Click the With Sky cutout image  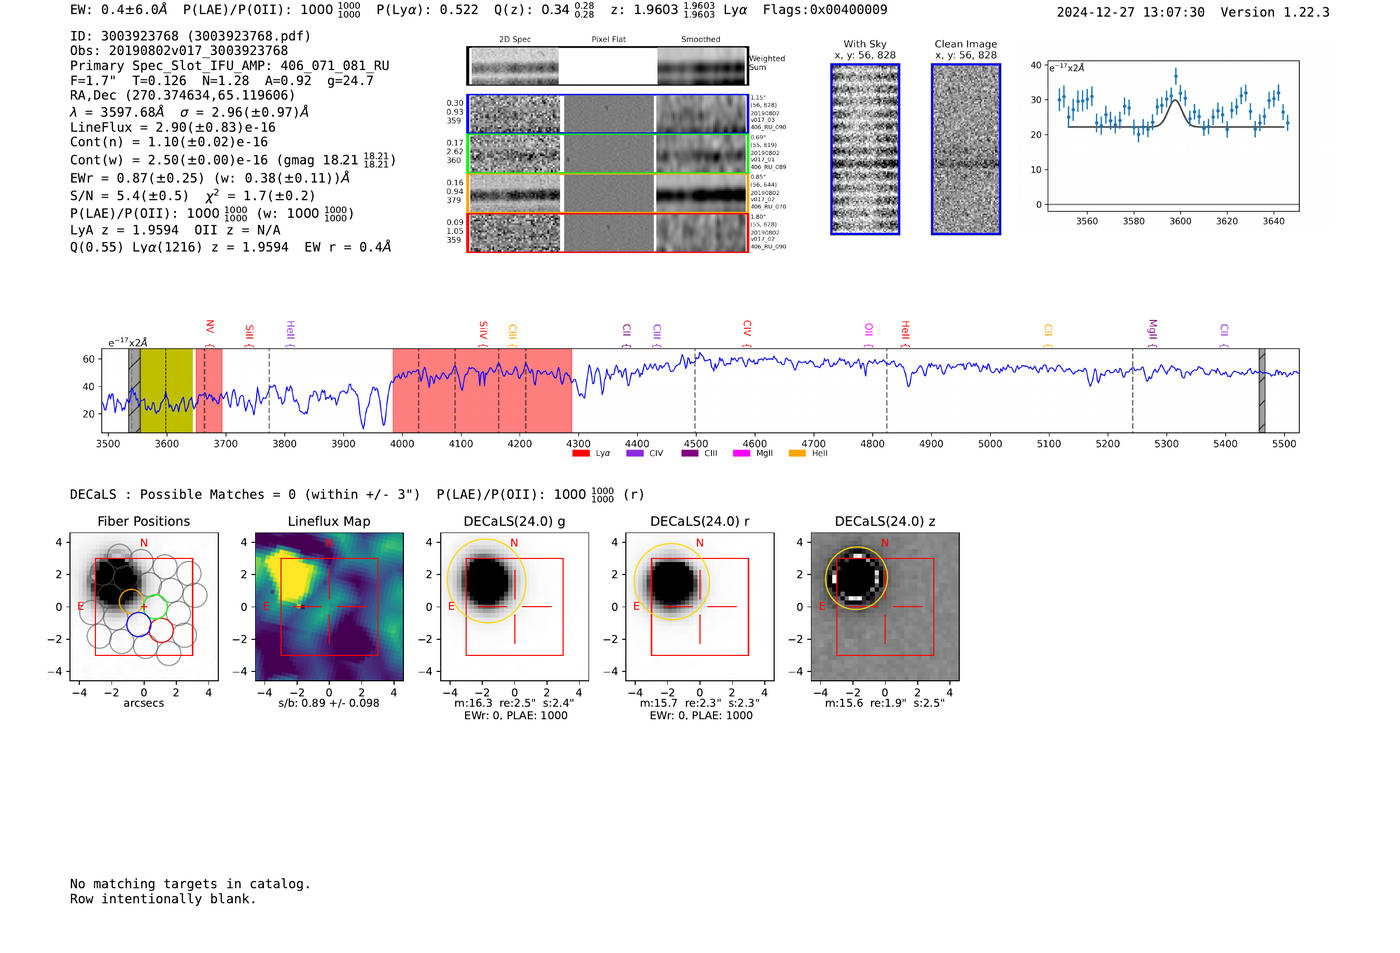(x=865, y=149)
